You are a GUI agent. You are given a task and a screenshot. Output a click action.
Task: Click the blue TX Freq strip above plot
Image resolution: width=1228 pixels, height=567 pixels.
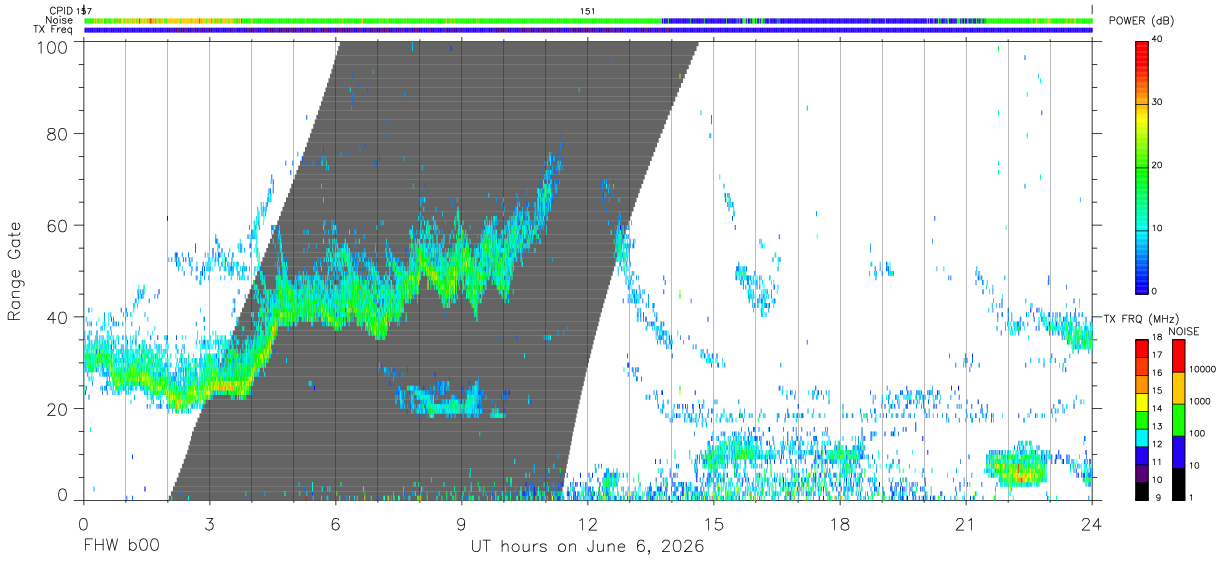588,30
